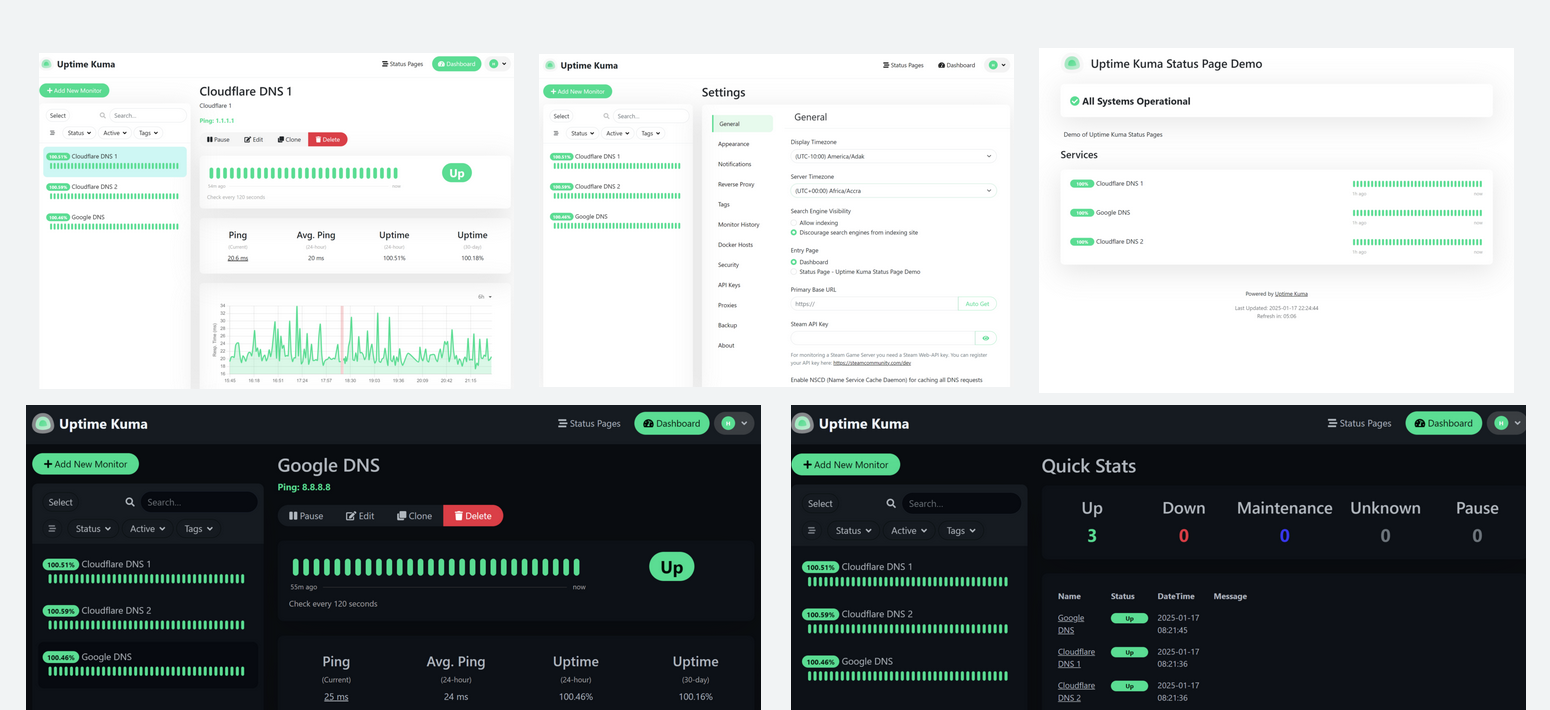
Task: Open the Security settings section
Action: point(729,265)
